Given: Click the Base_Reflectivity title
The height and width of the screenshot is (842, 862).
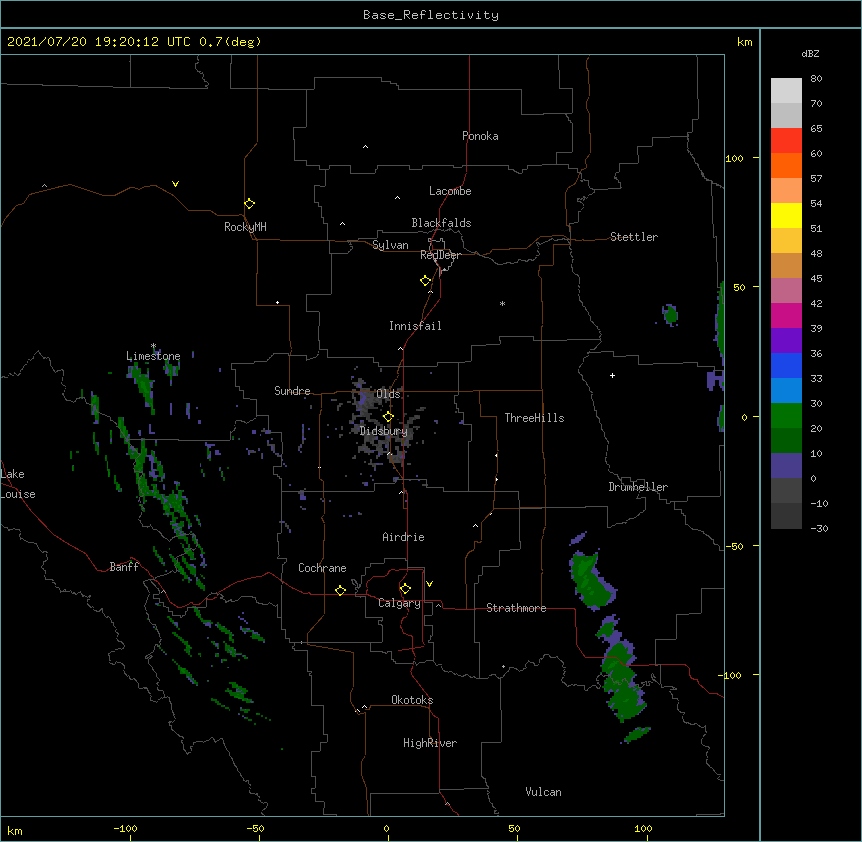Looking at the screenshot, I should [x=431, y=15].
